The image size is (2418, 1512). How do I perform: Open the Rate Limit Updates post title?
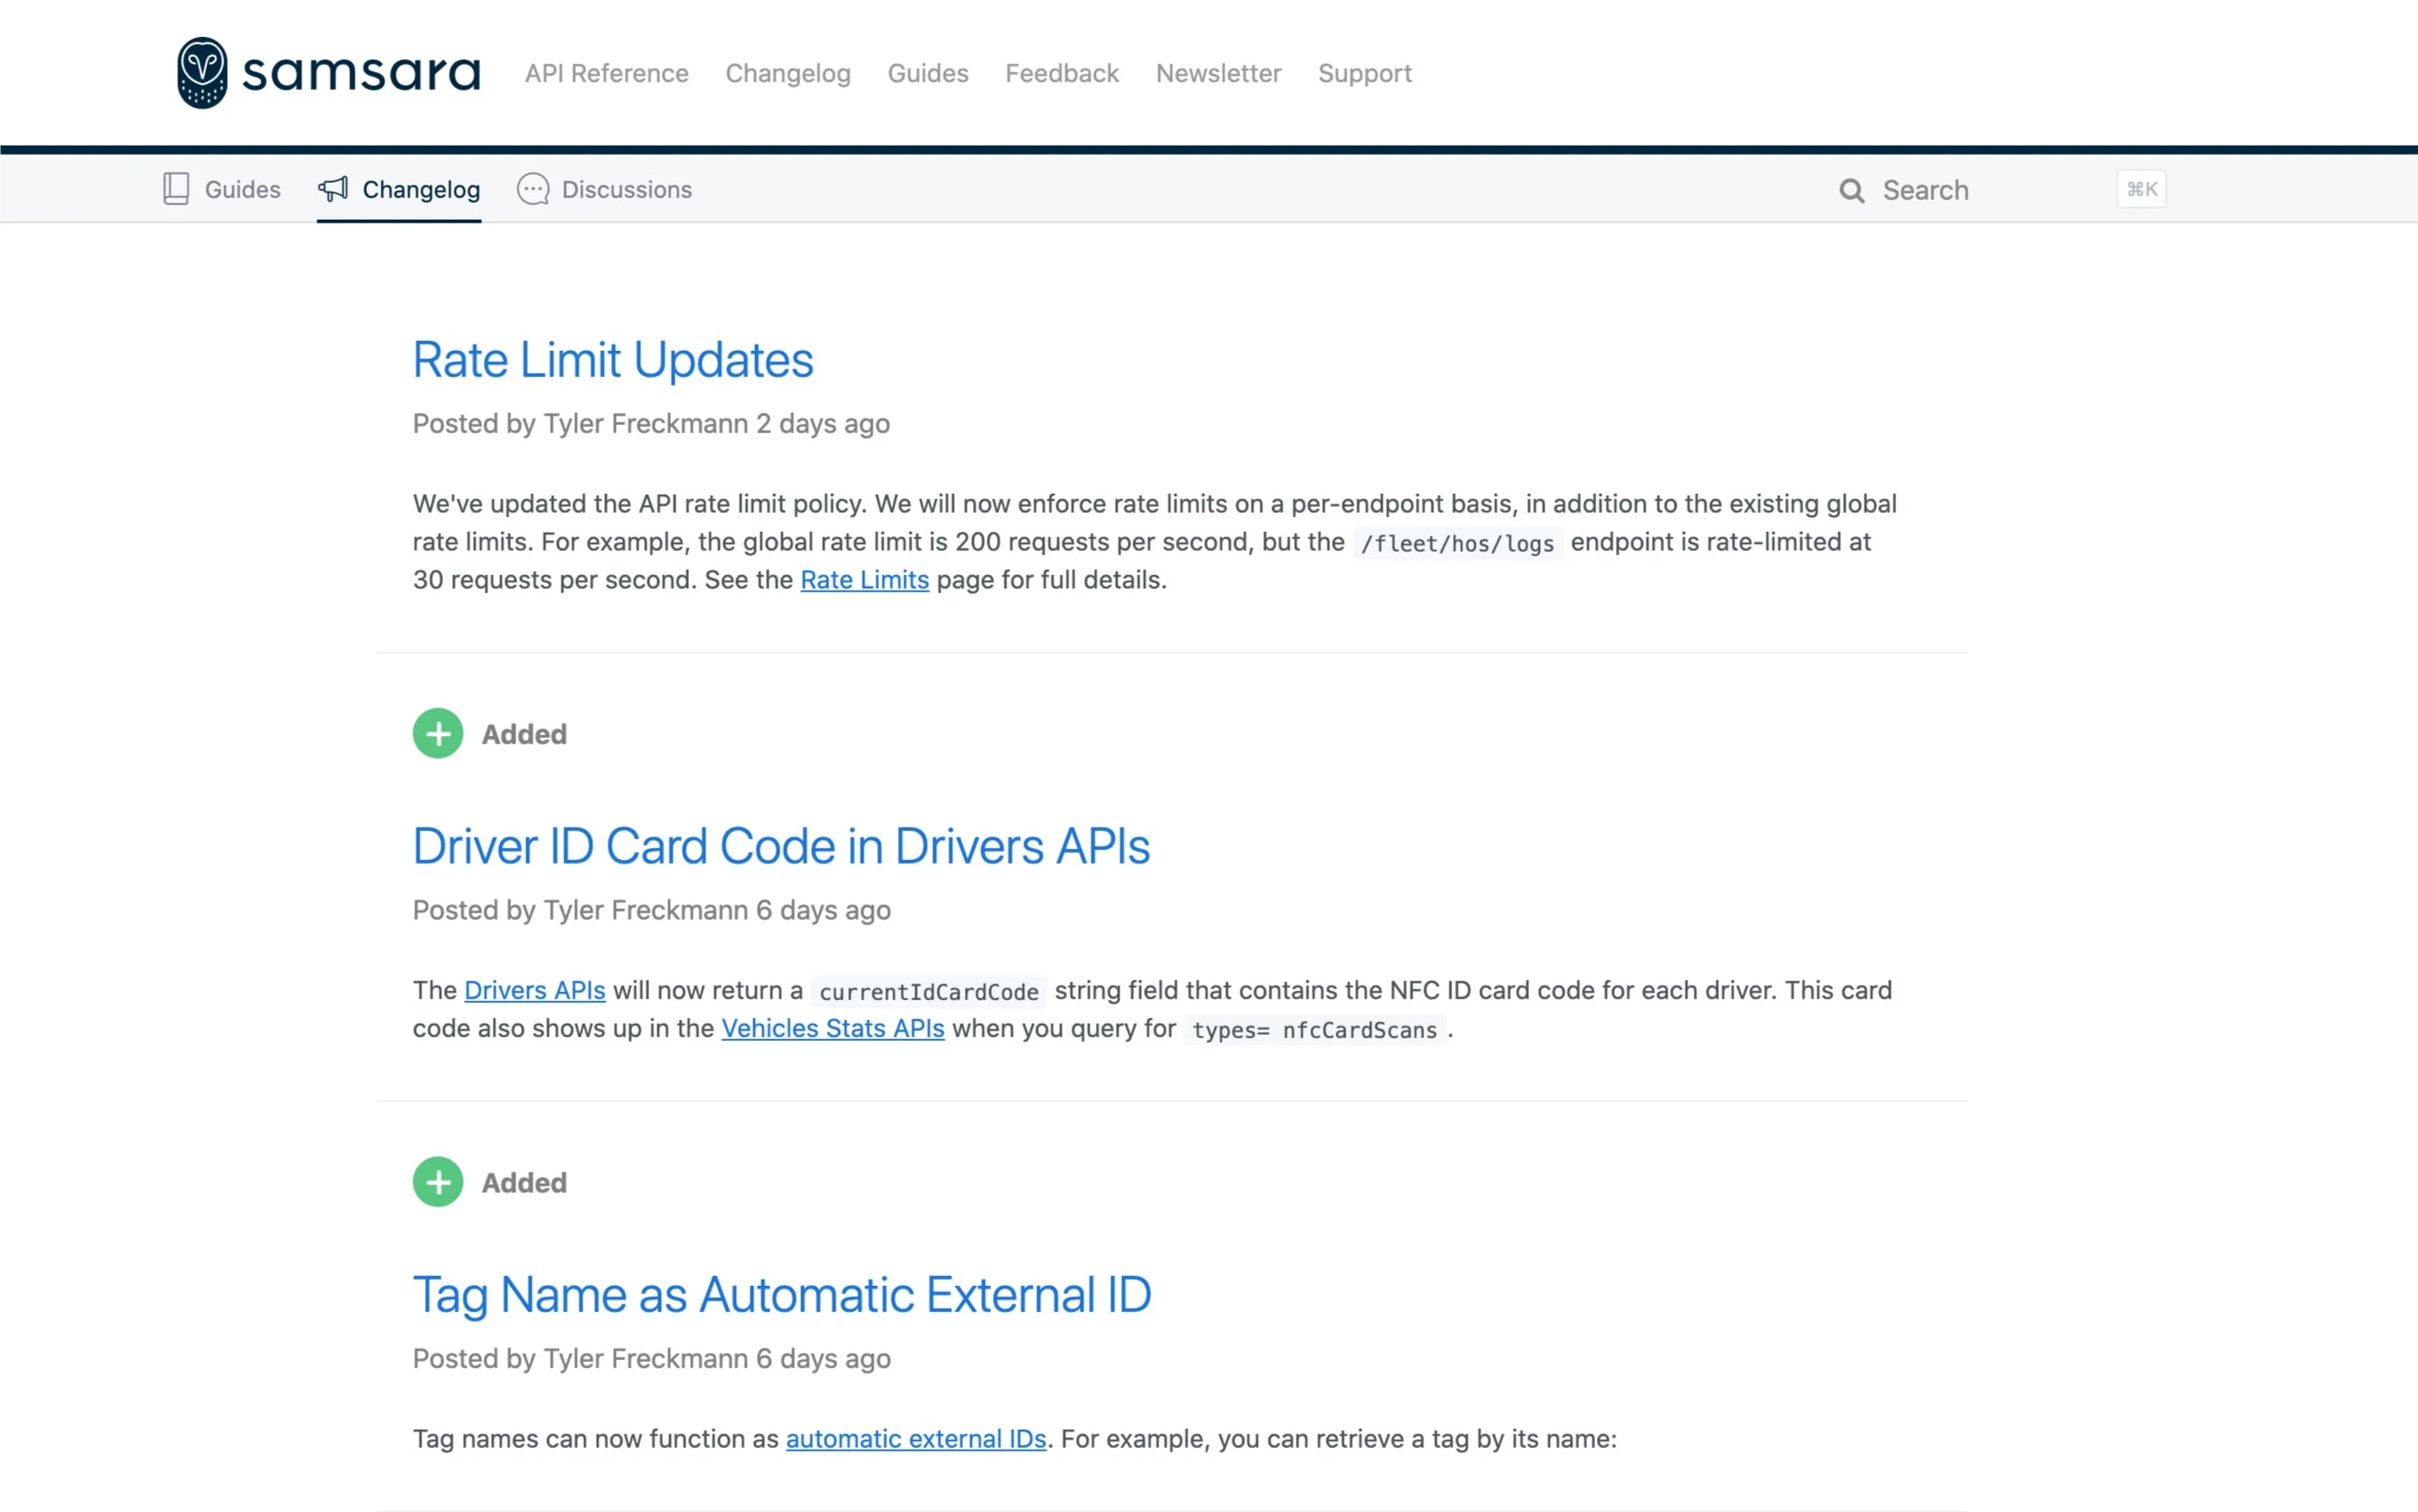point(612,360)
